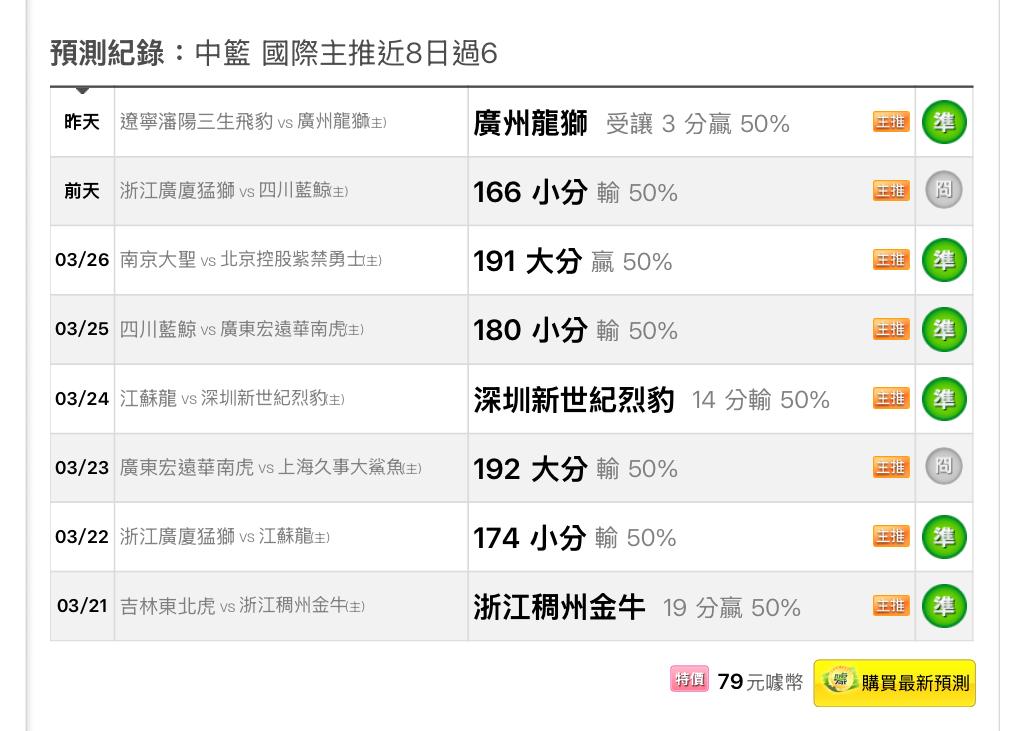
Task: Click the gray 悶 icon for 166 小分
Action: pos(943,190)
